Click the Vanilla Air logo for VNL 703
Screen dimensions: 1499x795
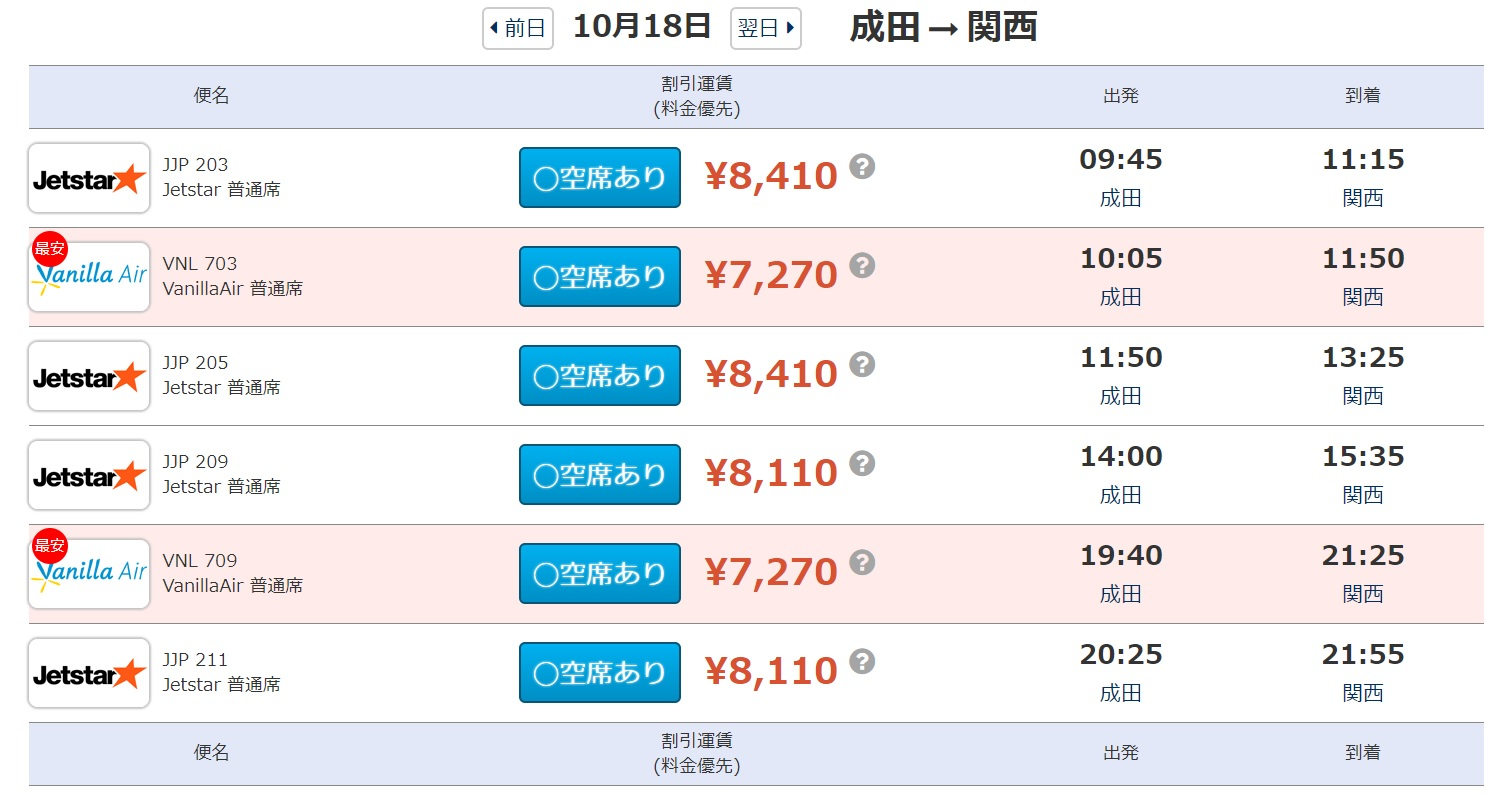89,277
